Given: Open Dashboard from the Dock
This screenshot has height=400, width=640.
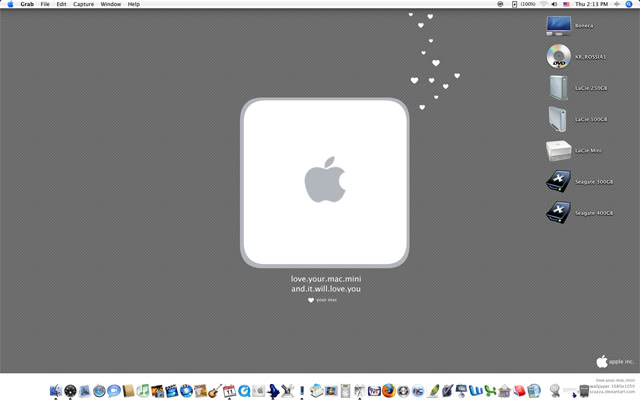Looking at the screenshot, I should coord(70,391).
